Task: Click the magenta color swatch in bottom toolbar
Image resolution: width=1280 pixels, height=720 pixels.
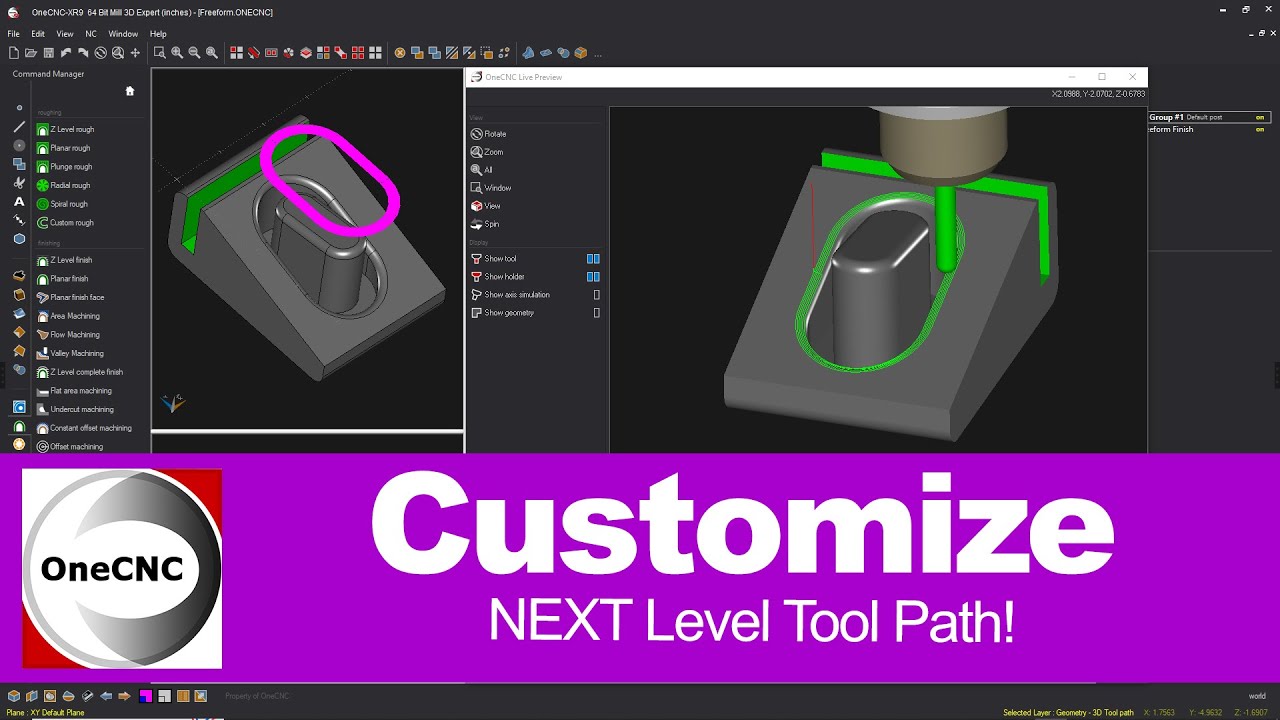Action: 145,696
